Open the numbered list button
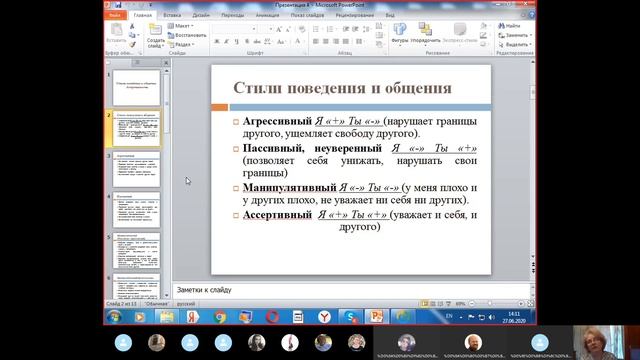 (x=331, y=29)
